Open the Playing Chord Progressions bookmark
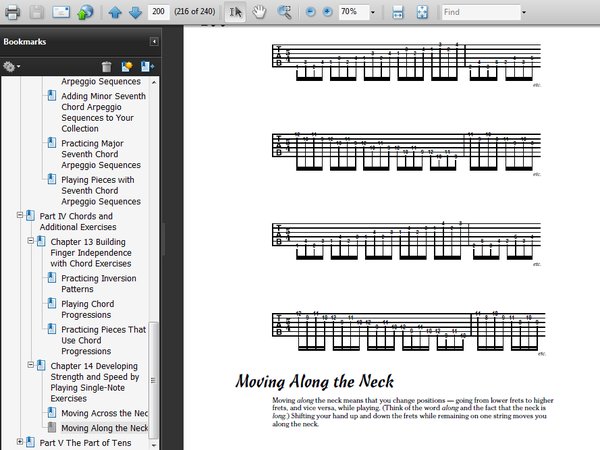Image resolution: width=600 pixels, height=450 pixels. pos(88,309)
